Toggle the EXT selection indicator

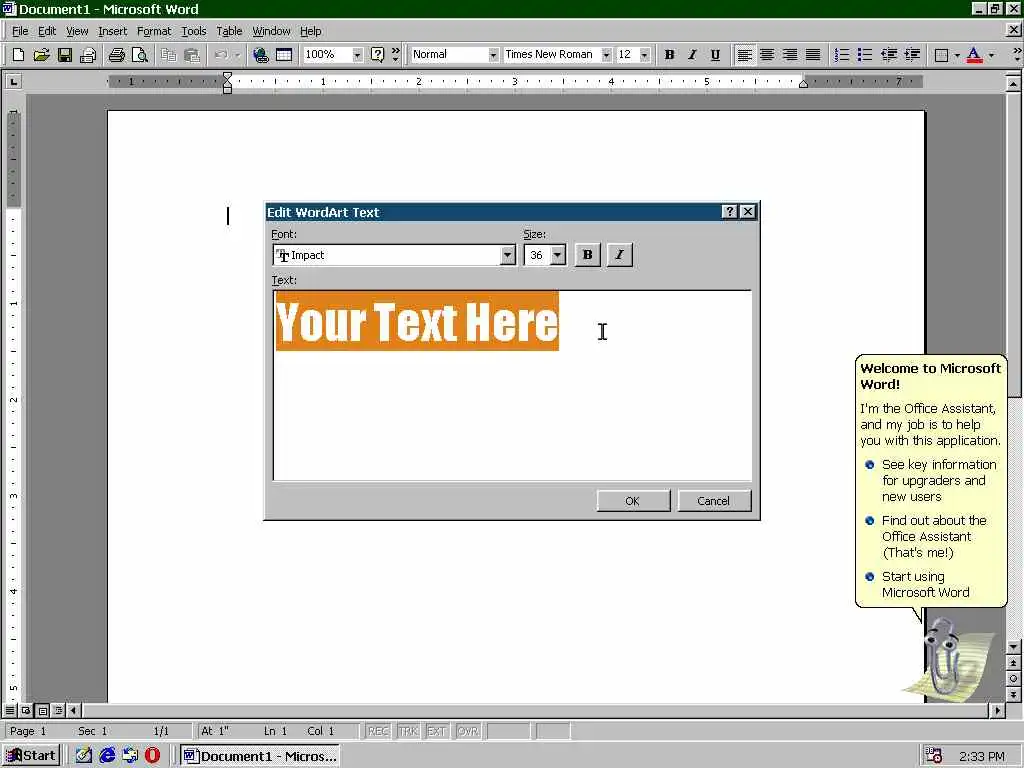436,731
